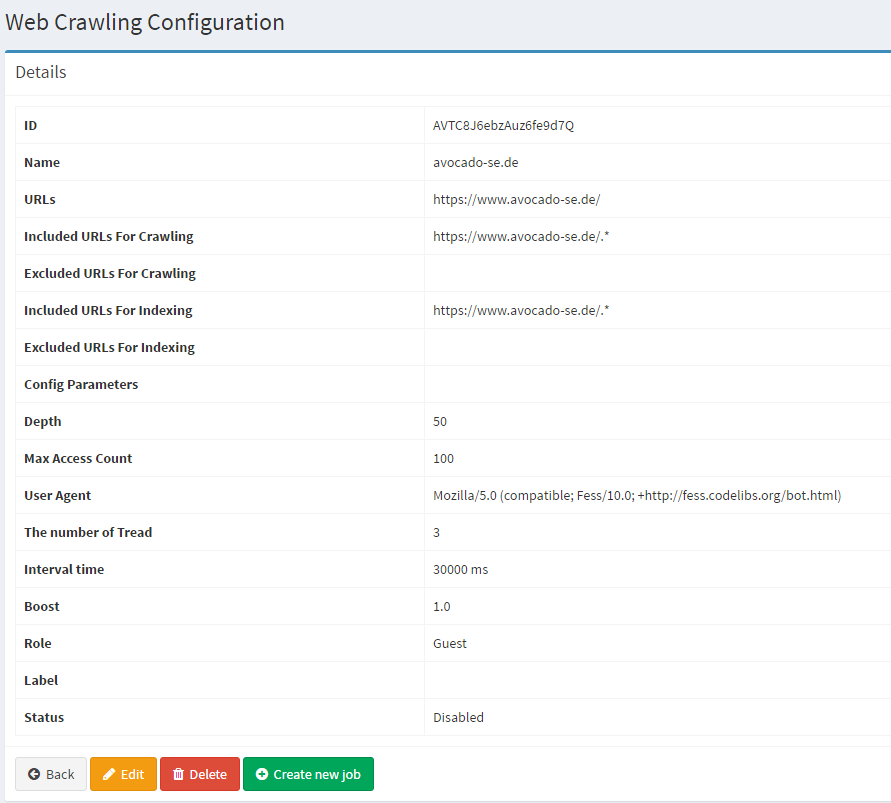Click the Included URLs For Crawling pattern link
Viewport: 891px width, 803px height.
[x=519, y=236]
